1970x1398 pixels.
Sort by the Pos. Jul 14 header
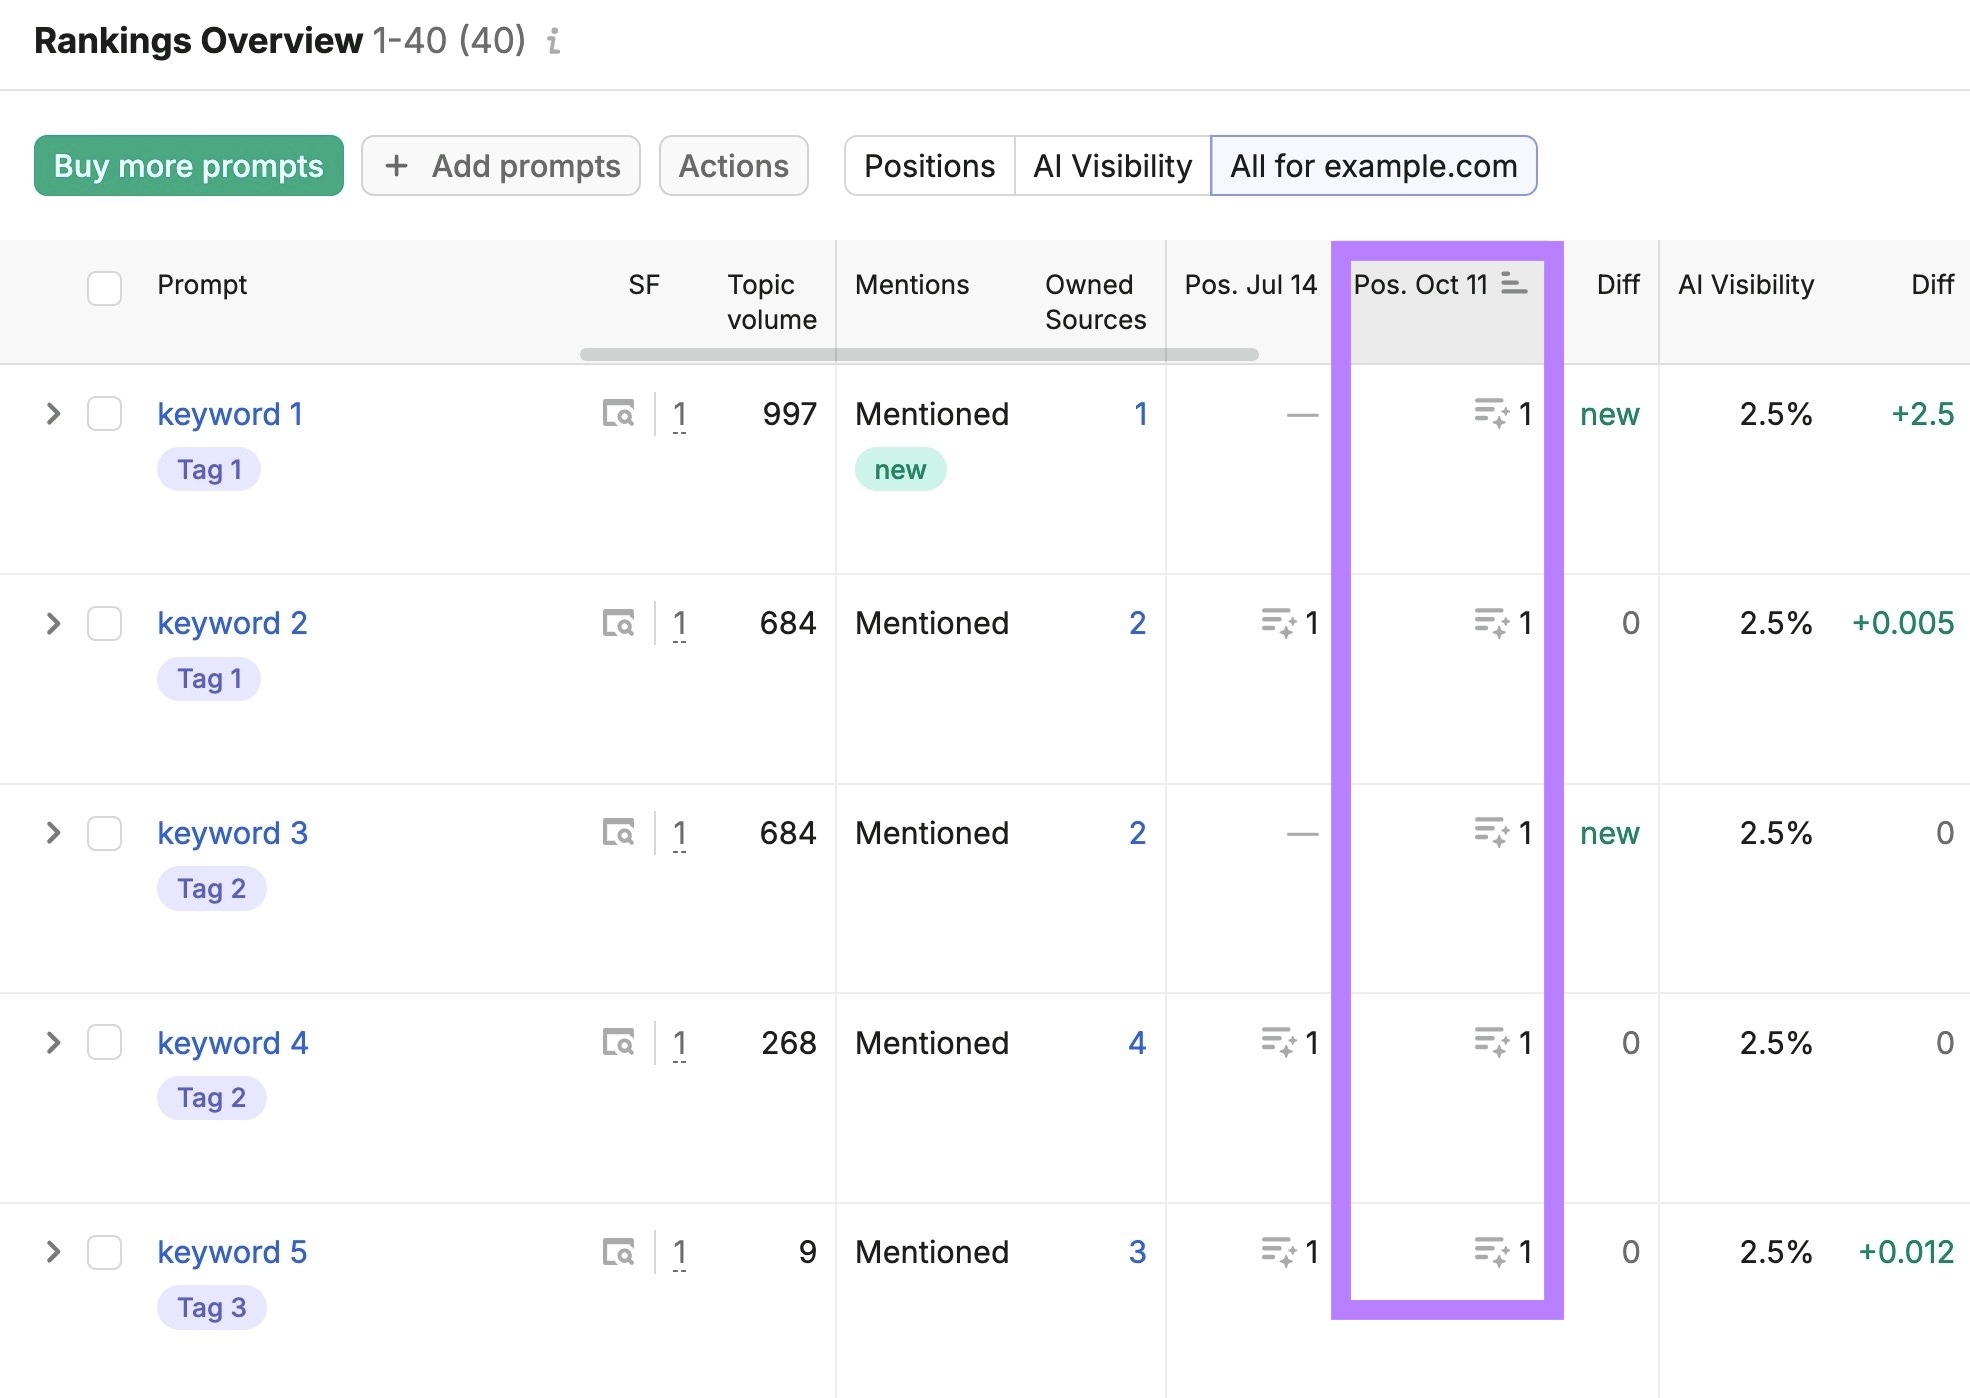(x=1250, y=285)
